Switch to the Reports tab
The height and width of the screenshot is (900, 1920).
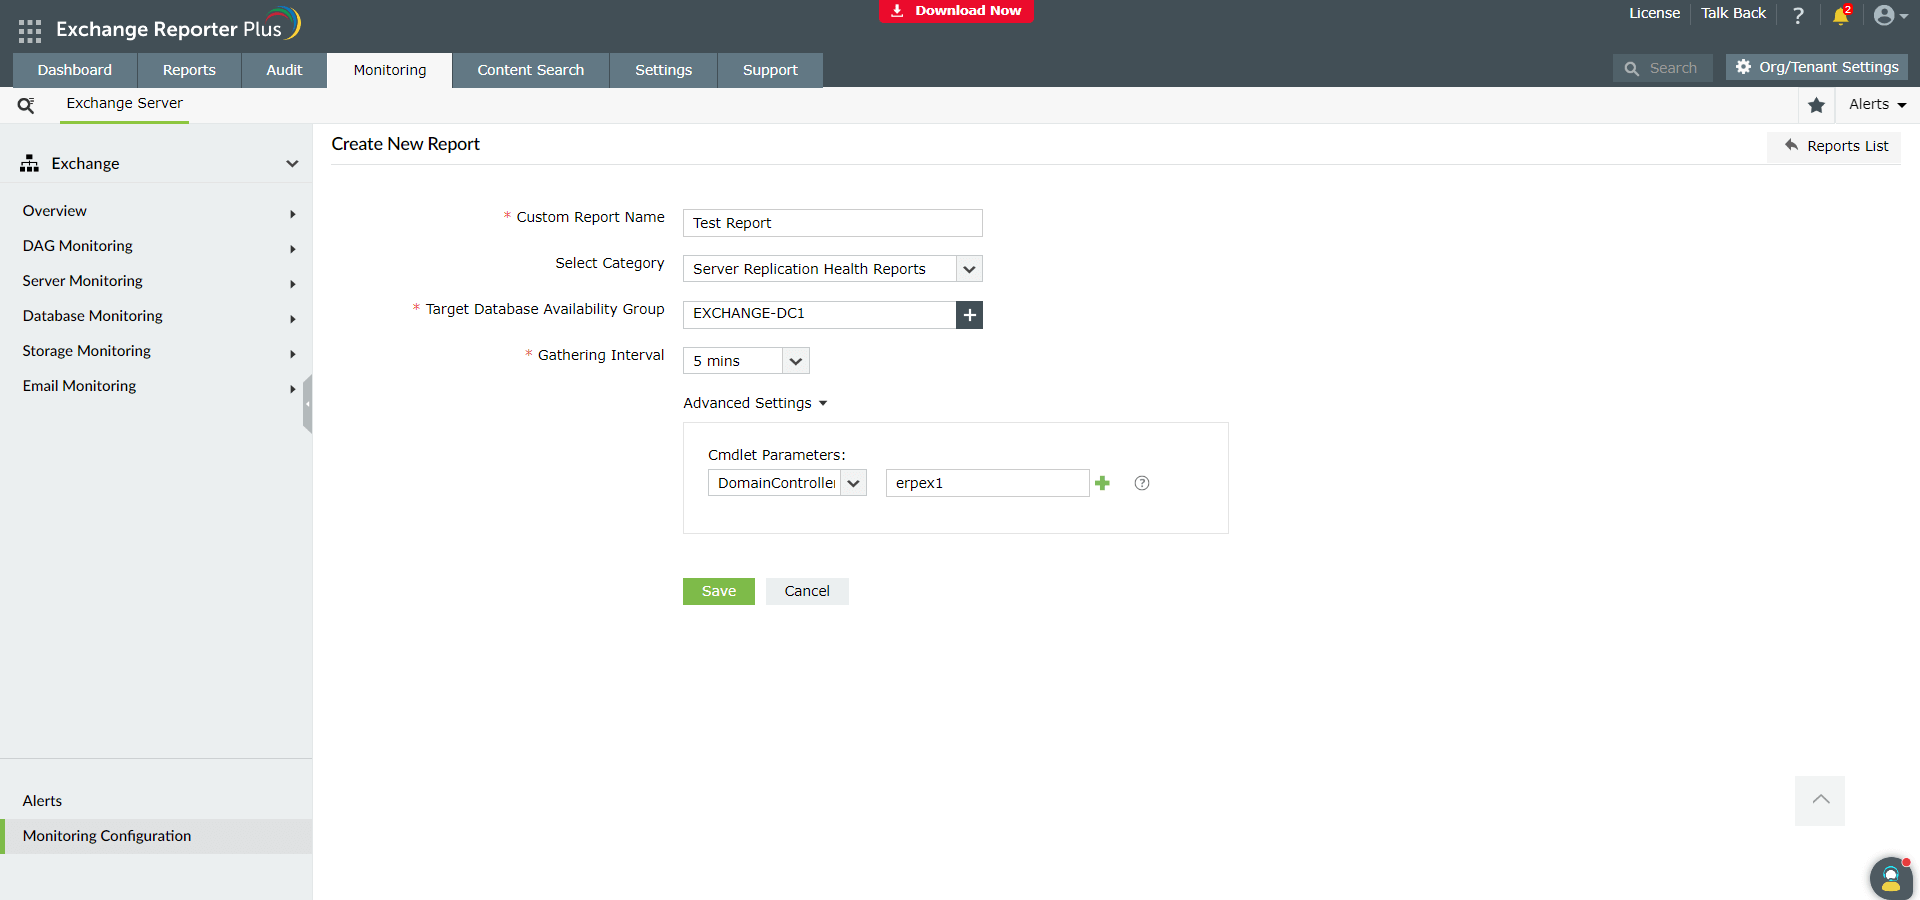pyautogui.click(x=189, y=70)
